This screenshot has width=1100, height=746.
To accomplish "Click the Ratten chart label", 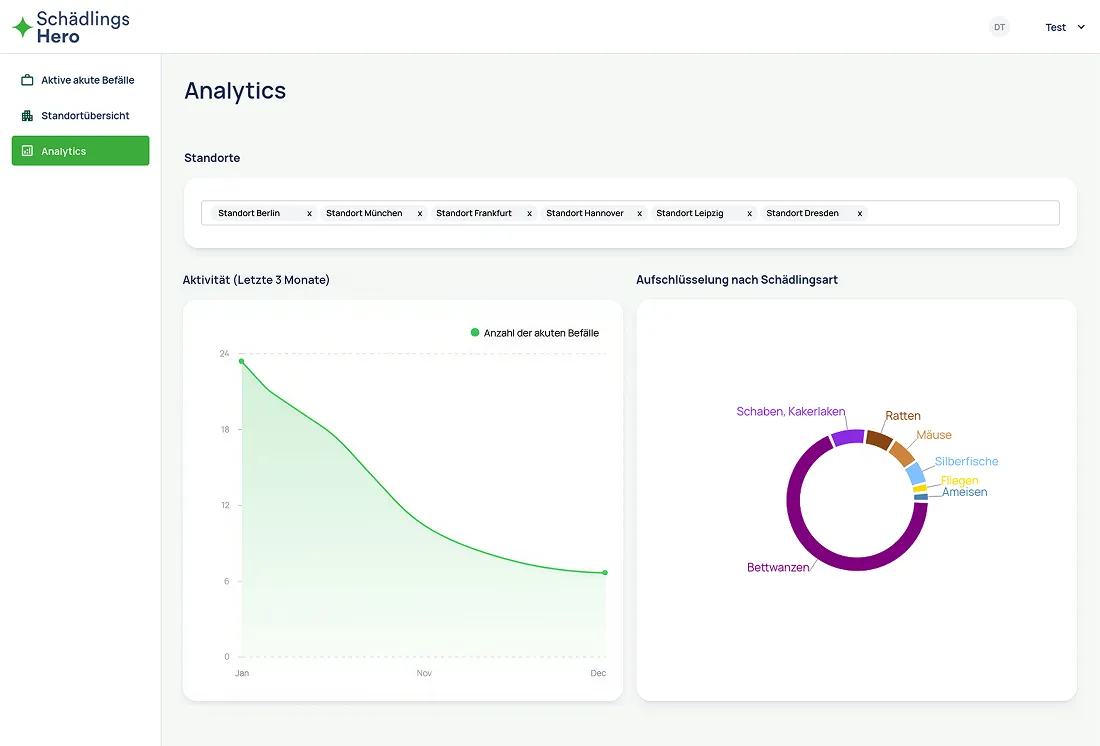I will point(903,415).
